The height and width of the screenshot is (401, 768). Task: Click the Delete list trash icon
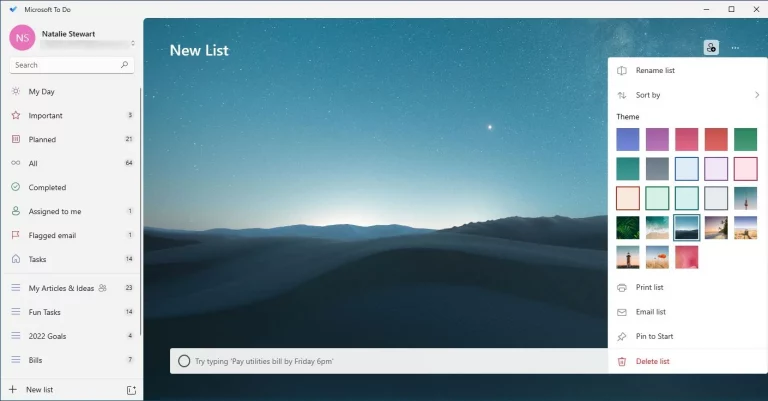tap(622, 361)
